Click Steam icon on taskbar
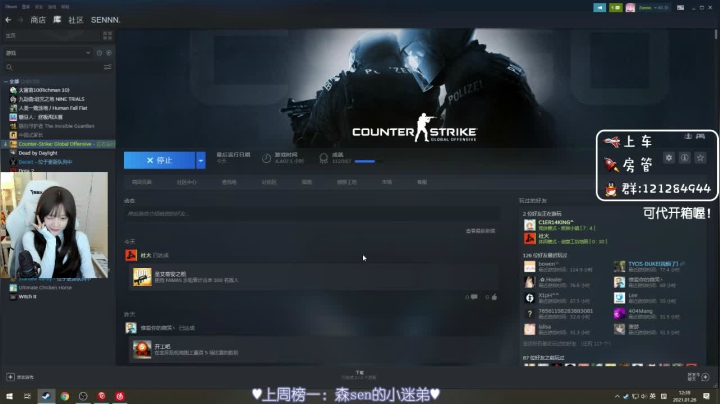 pyautogui.click(x=46, y=396)
